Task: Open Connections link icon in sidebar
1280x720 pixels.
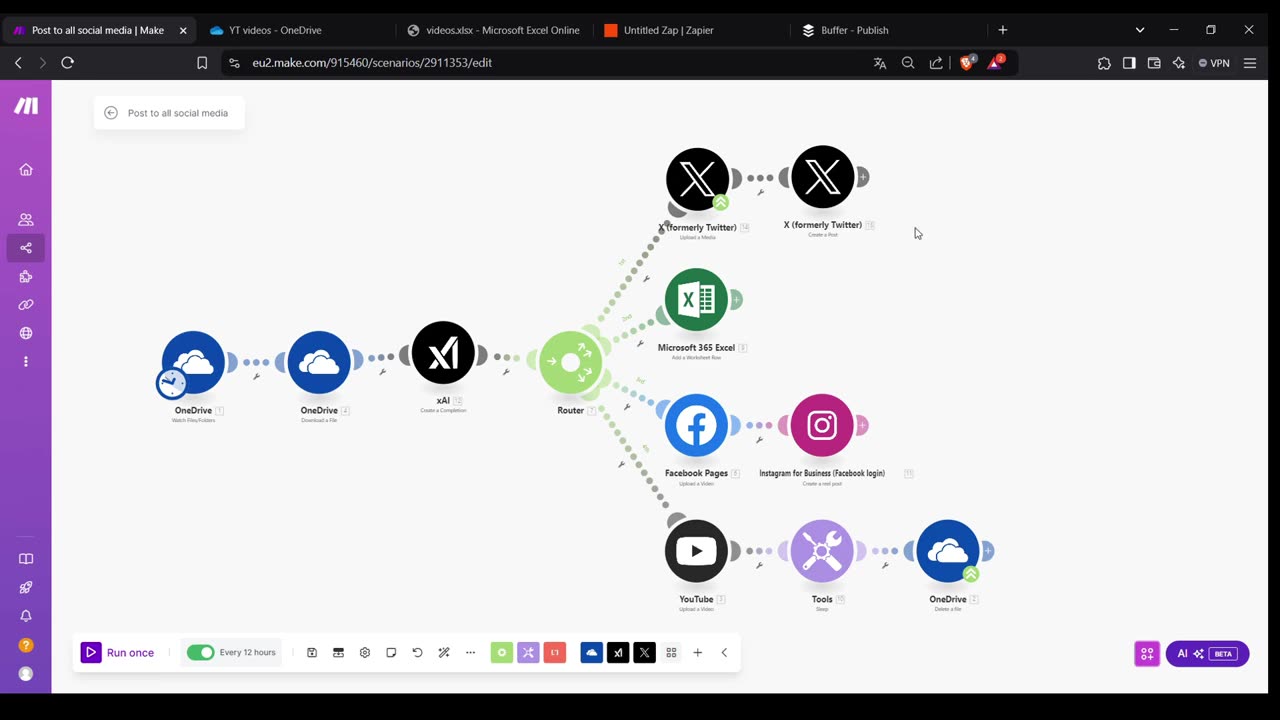Action: [26, 305]
